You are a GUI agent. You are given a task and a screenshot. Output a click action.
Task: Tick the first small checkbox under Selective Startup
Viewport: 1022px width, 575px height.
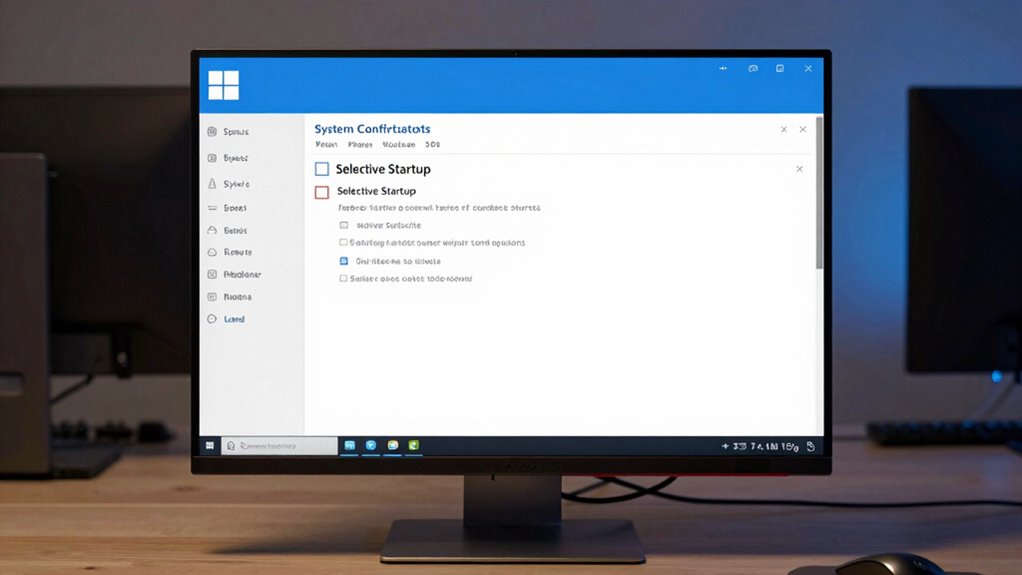pyautogui.click(x=344, y=226)
